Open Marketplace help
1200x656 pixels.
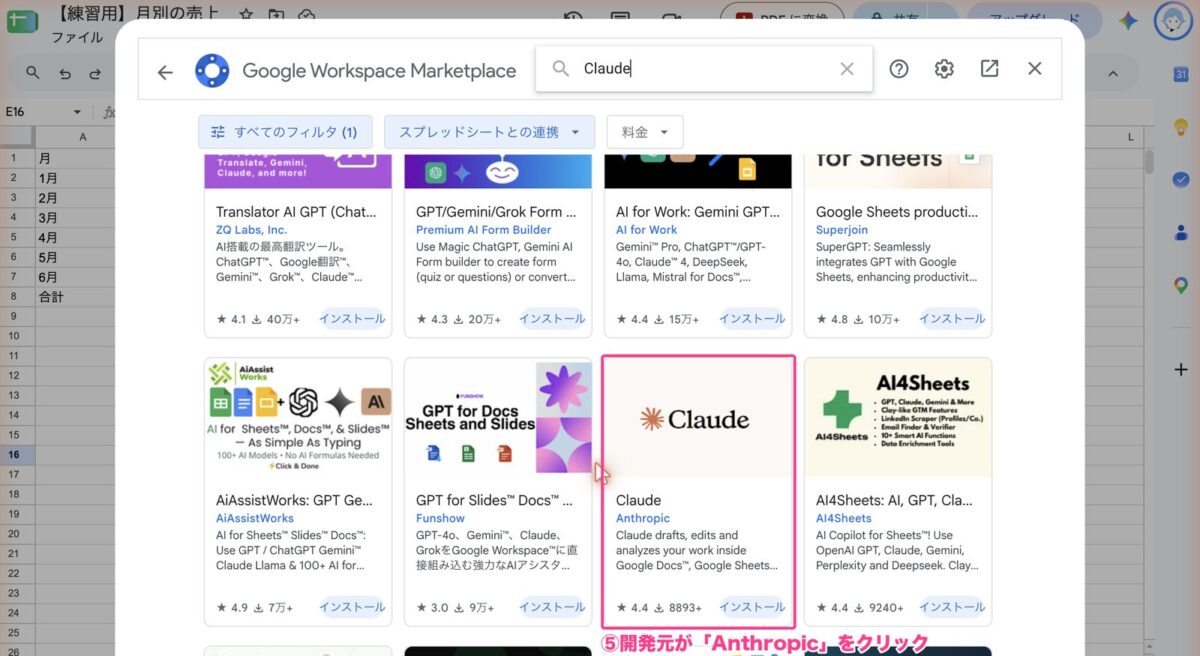(x=899, y=69)
